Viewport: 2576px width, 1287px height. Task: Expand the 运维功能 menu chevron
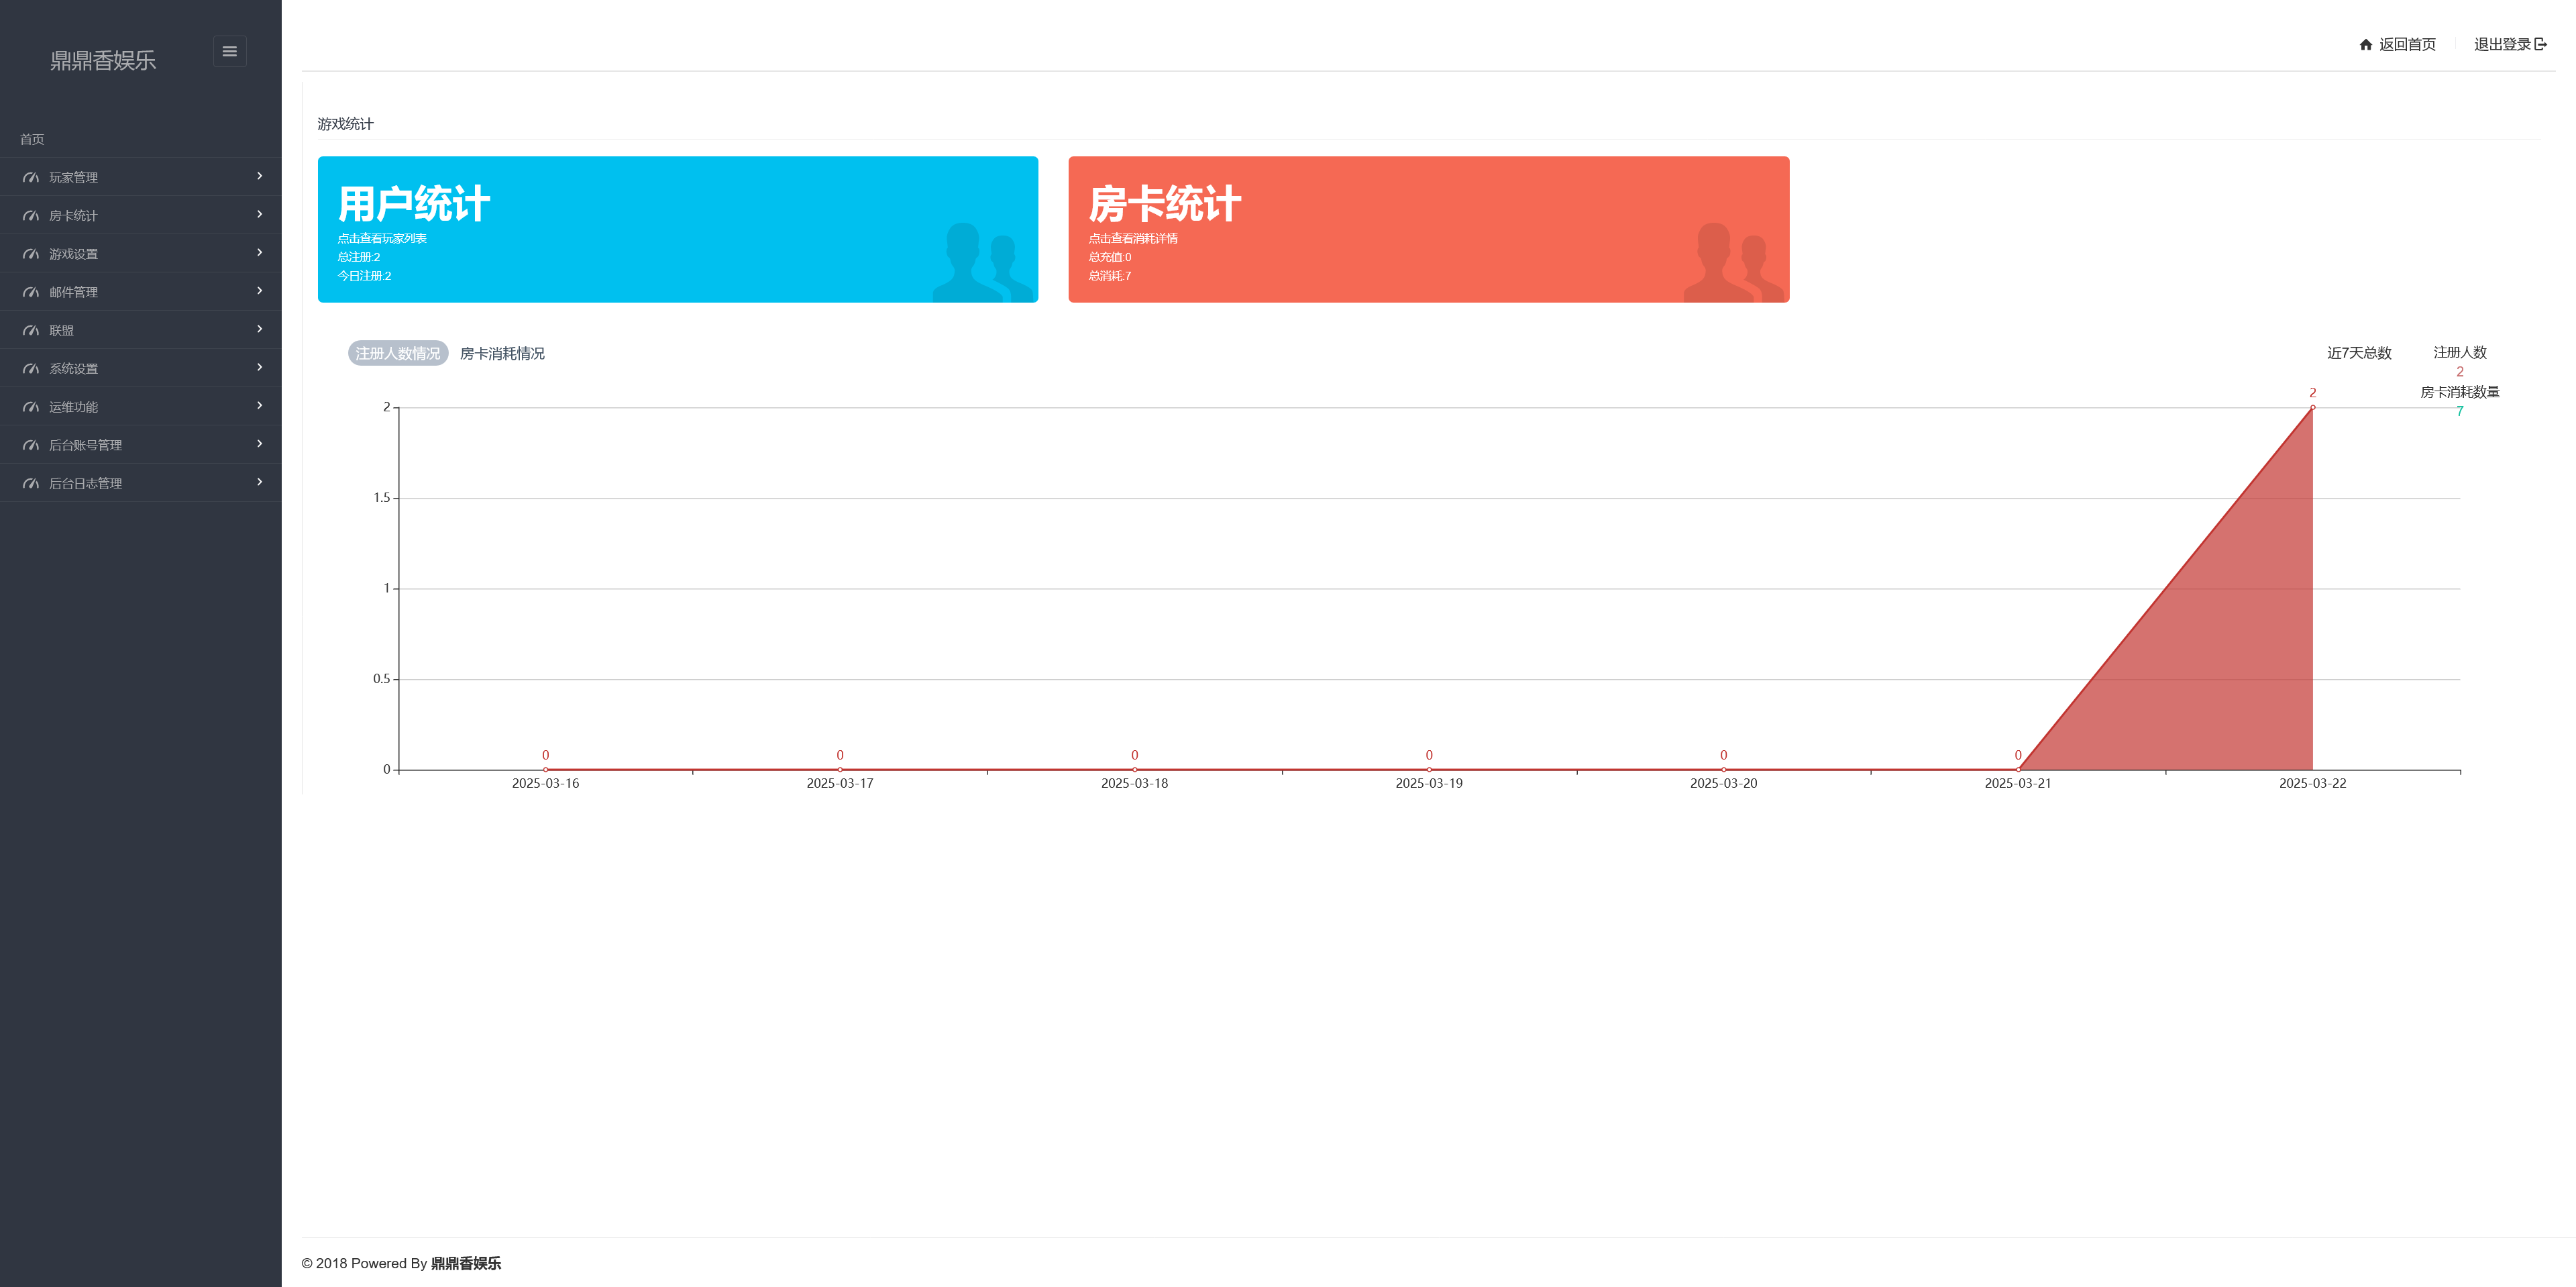coord(260,406)
